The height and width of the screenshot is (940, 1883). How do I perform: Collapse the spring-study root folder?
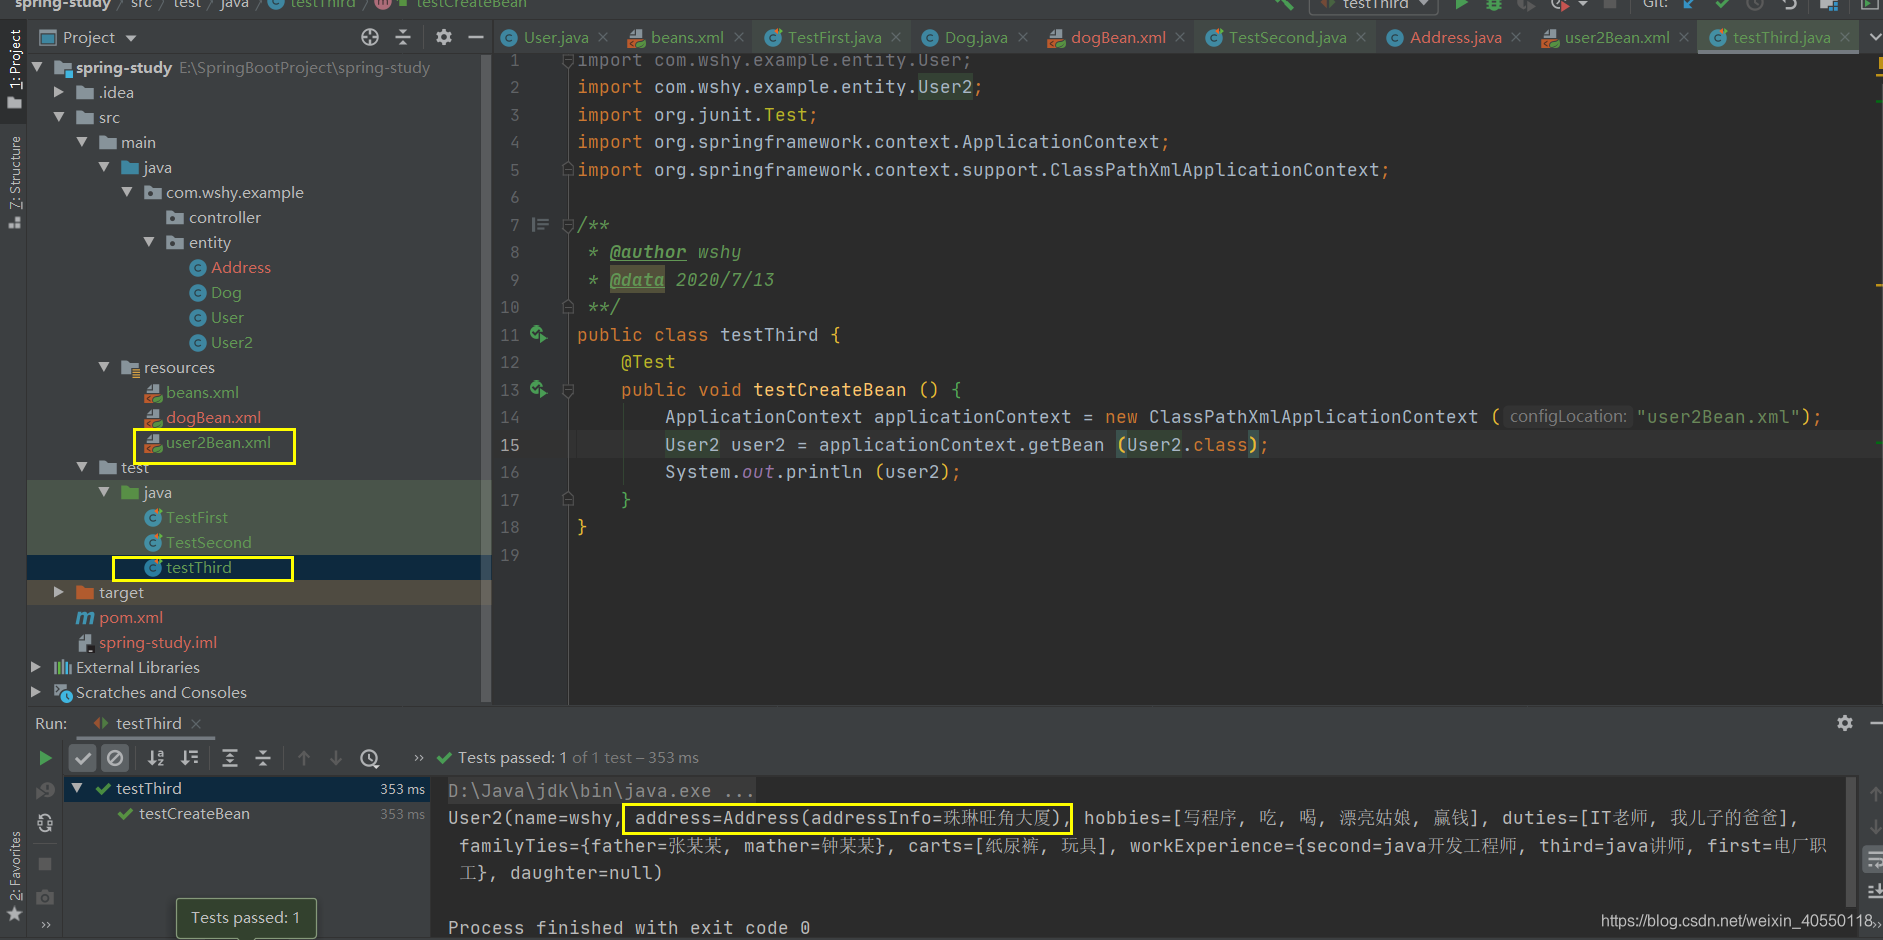coord(38,67)
